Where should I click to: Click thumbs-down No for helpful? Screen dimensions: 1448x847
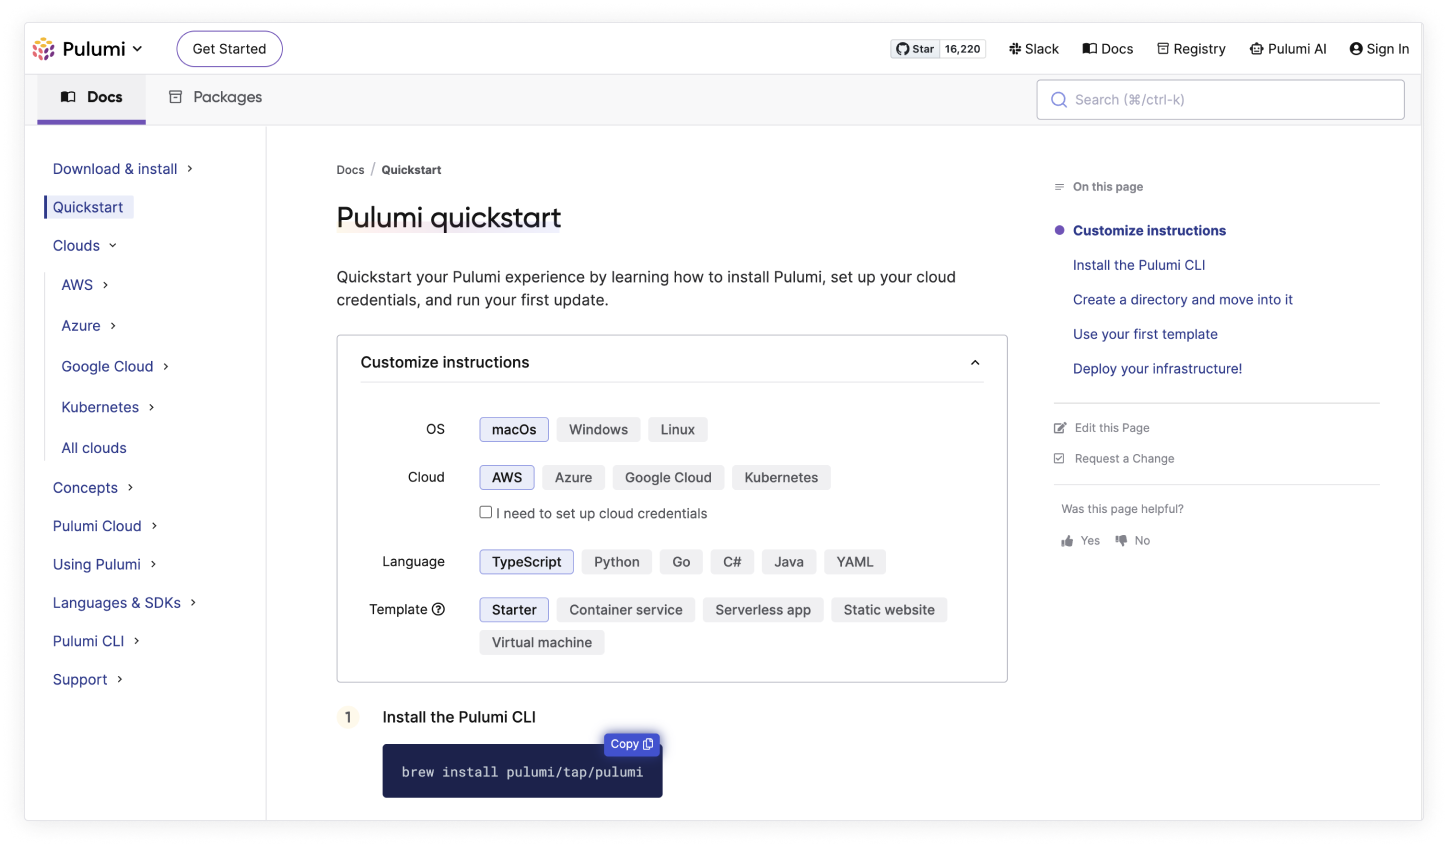1133,541
